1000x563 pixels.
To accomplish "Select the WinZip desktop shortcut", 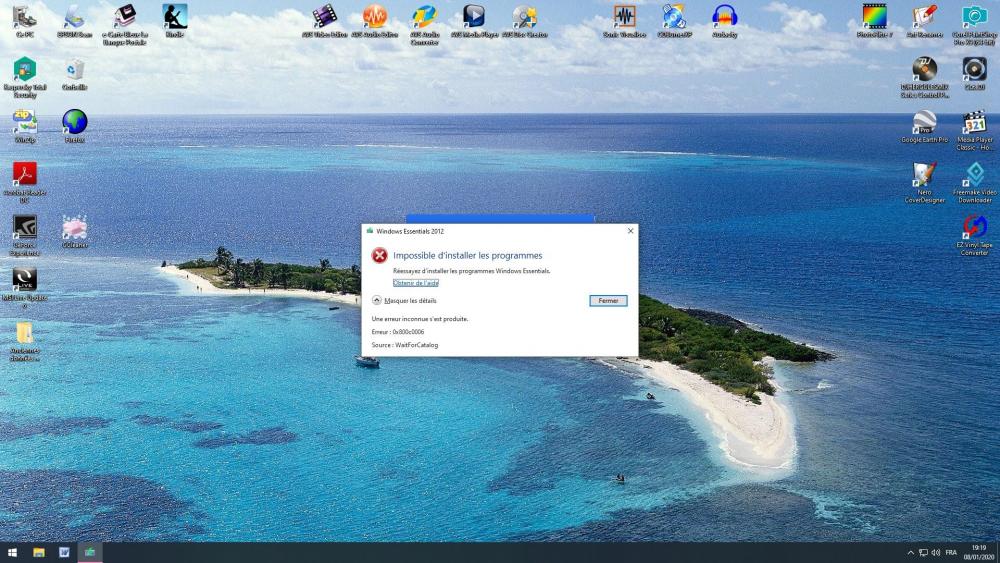I will click(x=25, y=122).
